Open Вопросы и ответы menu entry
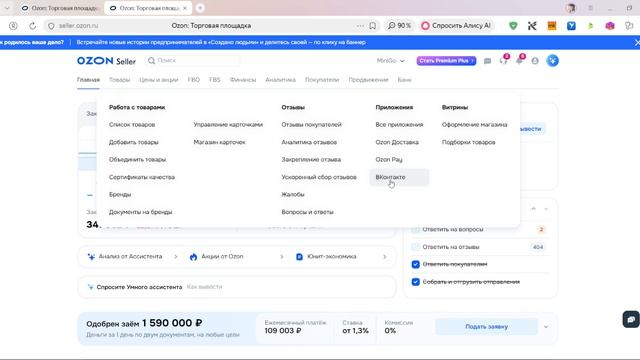Image resolution: width=640 pixels, height=360 pixels. tap(307, 212)
